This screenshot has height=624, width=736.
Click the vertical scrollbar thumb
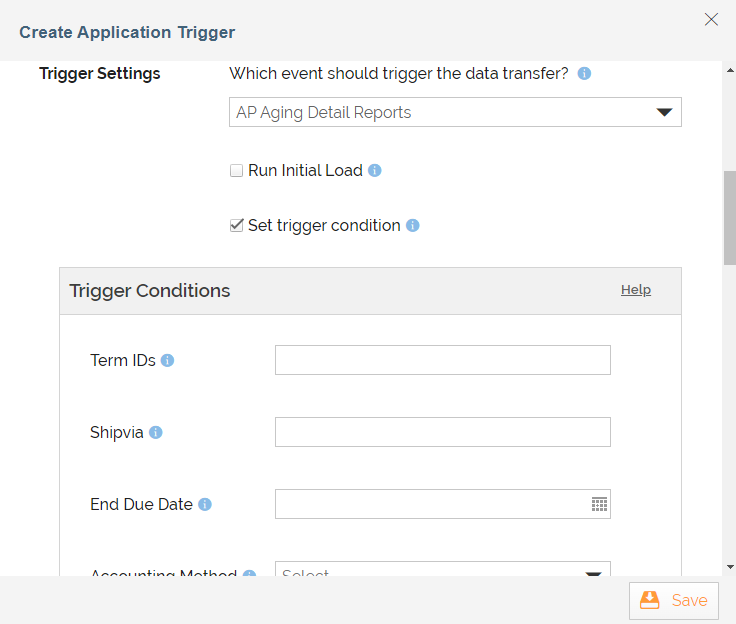tap(730, 218)
